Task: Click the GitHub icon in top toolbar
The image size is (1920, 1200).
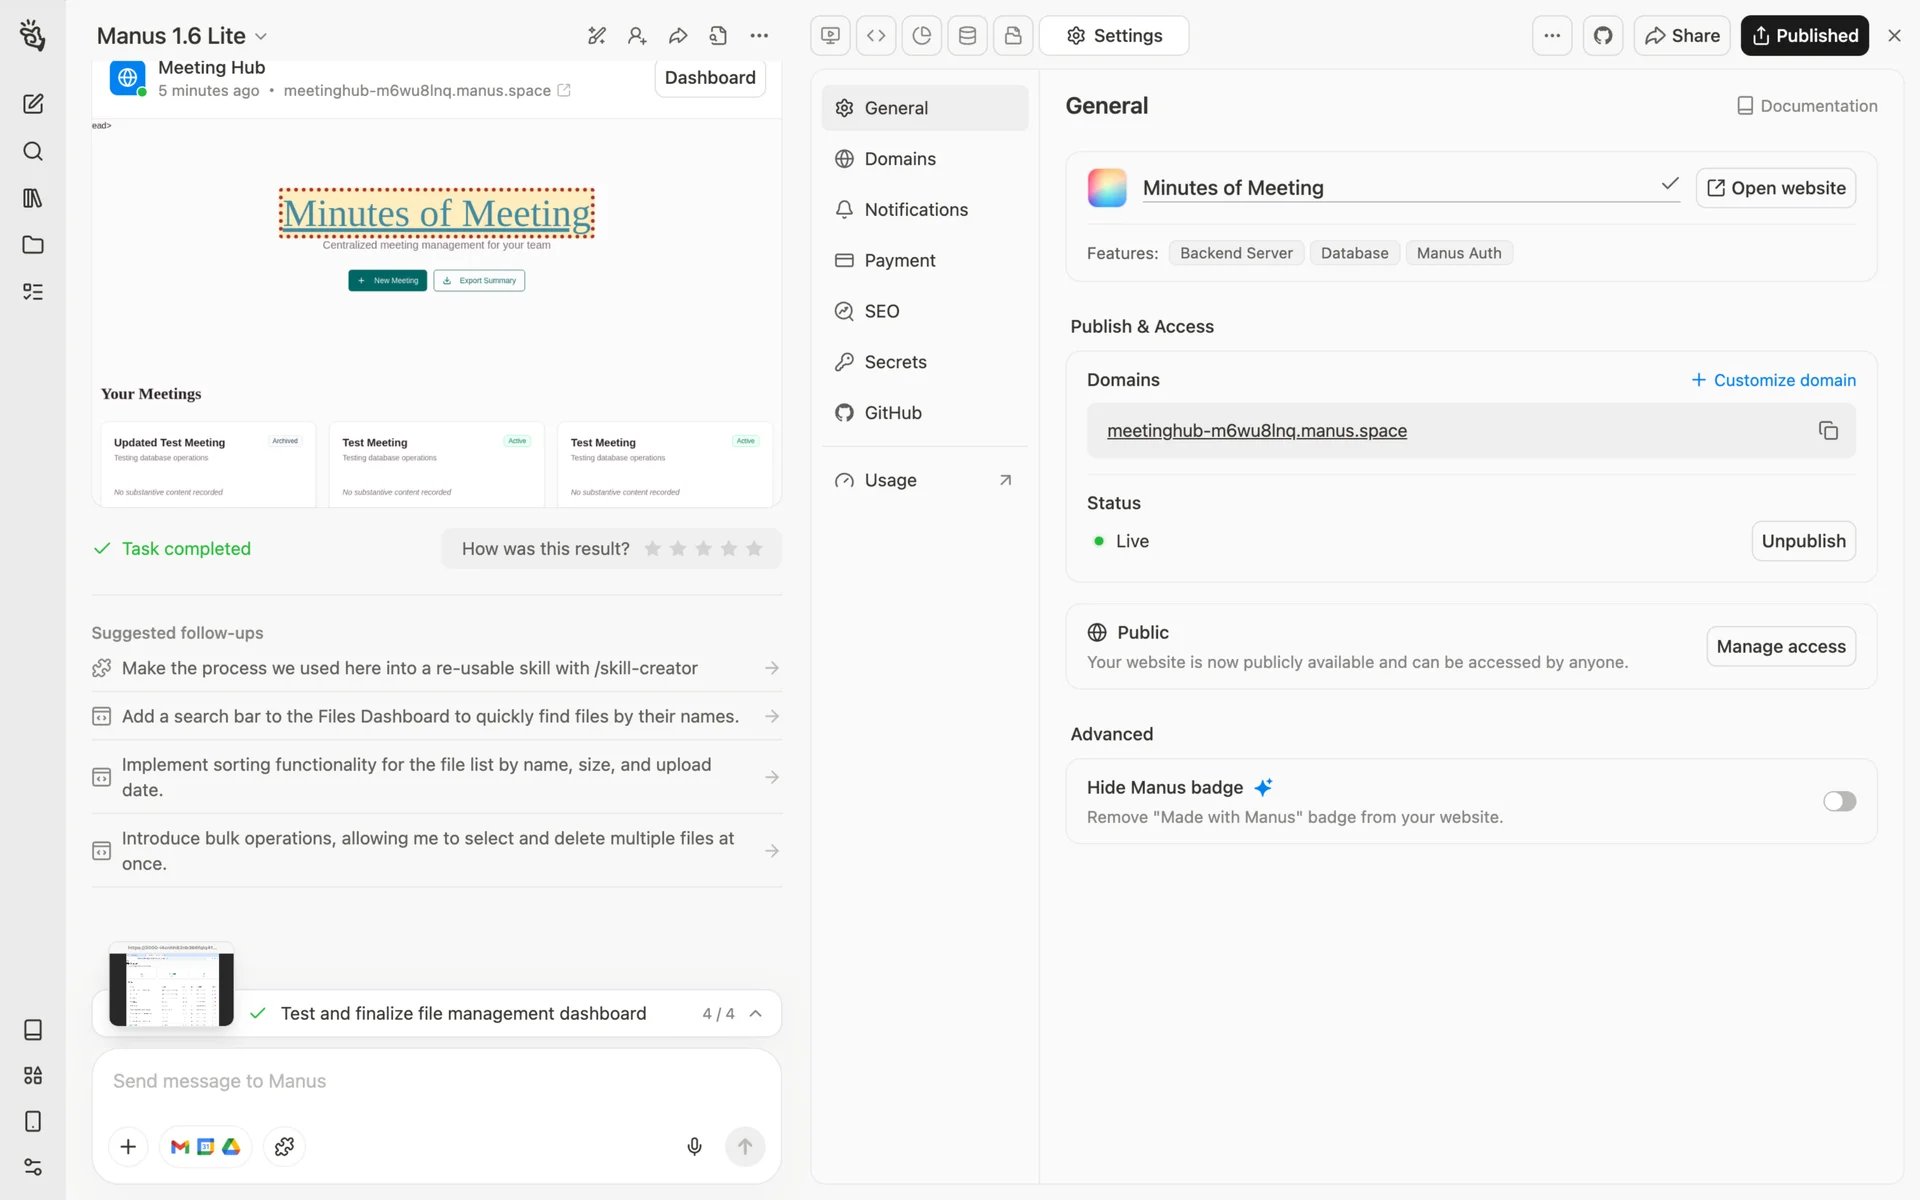Action: (x=1603, y=36)
